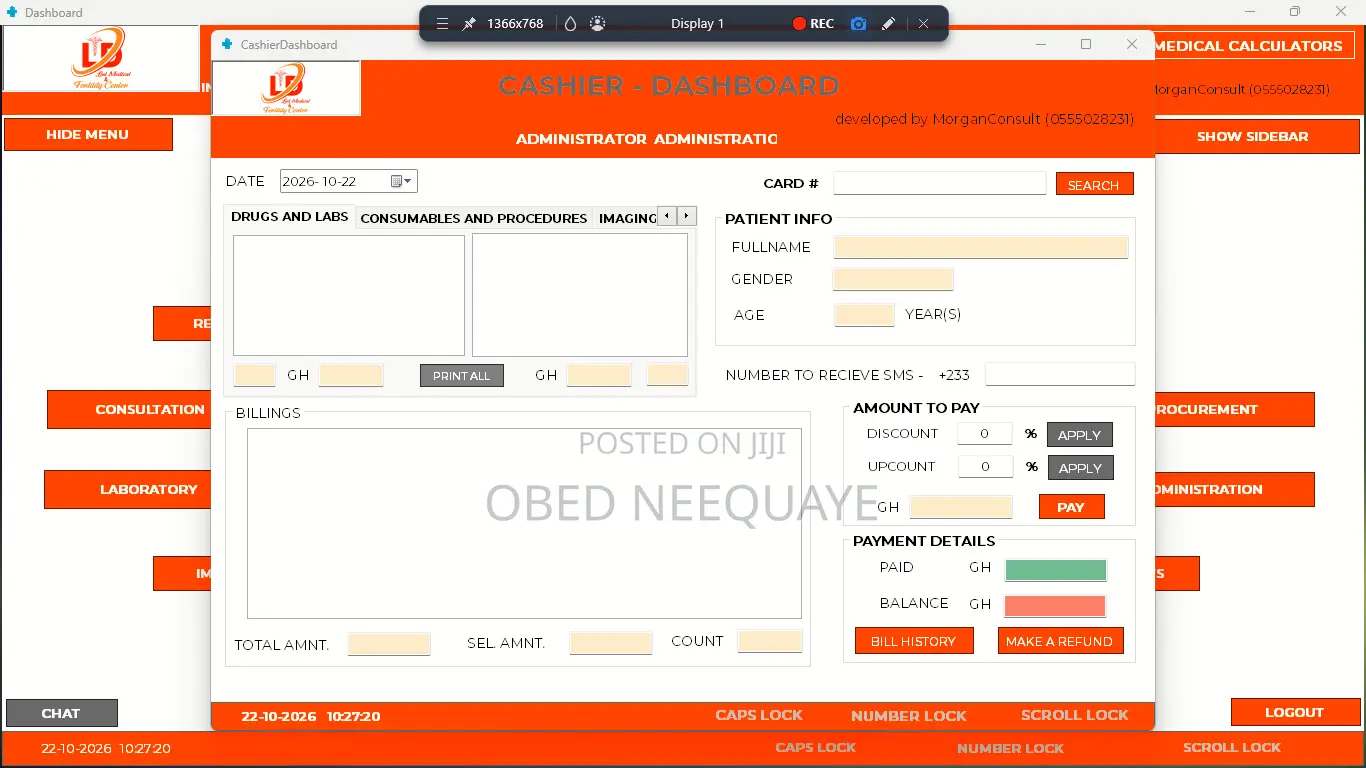Click the PRINT ALL button

coord(462,376)
